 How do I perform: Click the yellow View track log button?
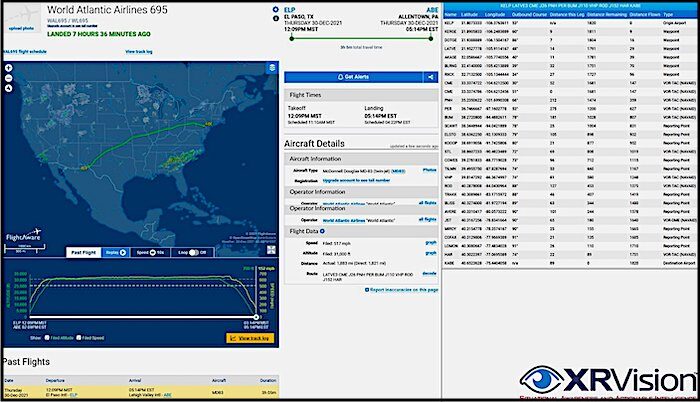250,338
